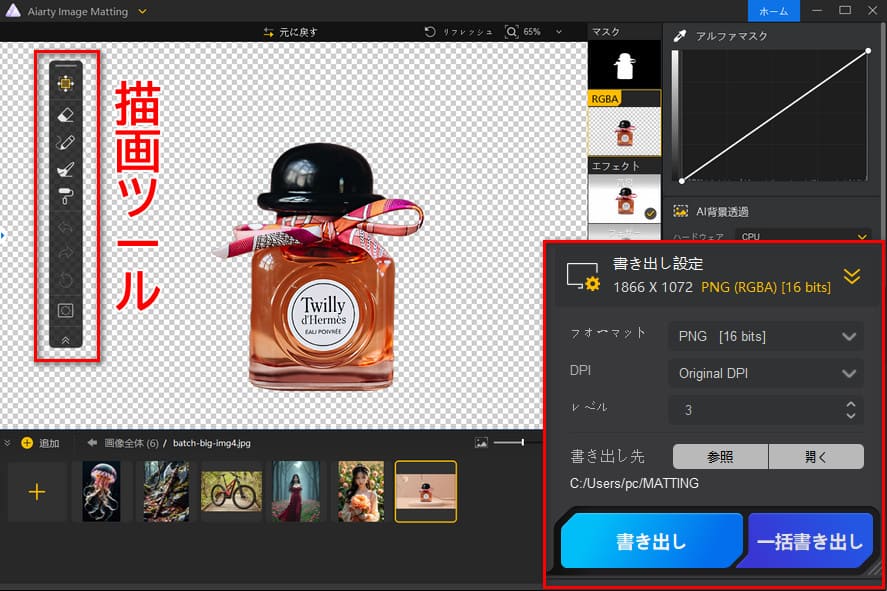Screen dimensions: 887x591
Task: Click the AI背景透過 icon
Action: 681,212
